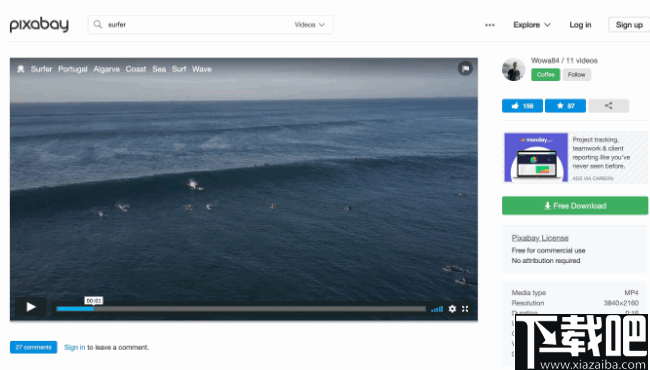Select the Algarve tag

tap(107, 69)
